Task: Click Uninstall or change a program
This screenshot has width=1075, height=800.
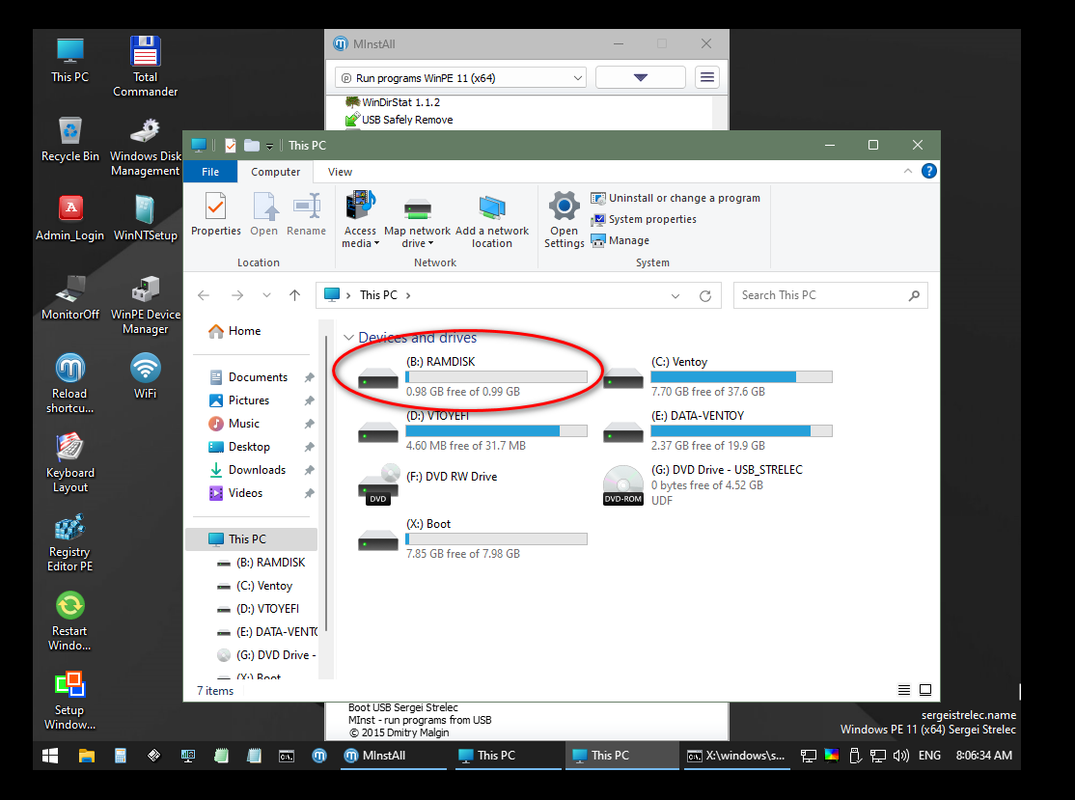Action: coord(676,198)
